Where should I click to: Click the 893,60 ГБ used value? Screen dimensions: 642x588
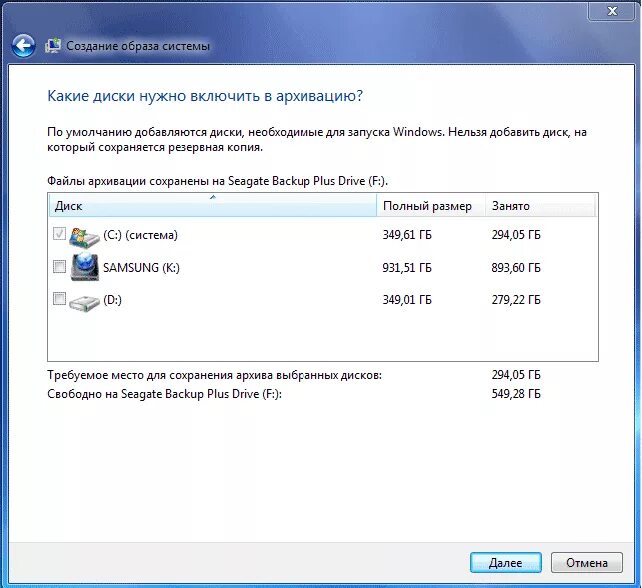[x=516, y=267]
